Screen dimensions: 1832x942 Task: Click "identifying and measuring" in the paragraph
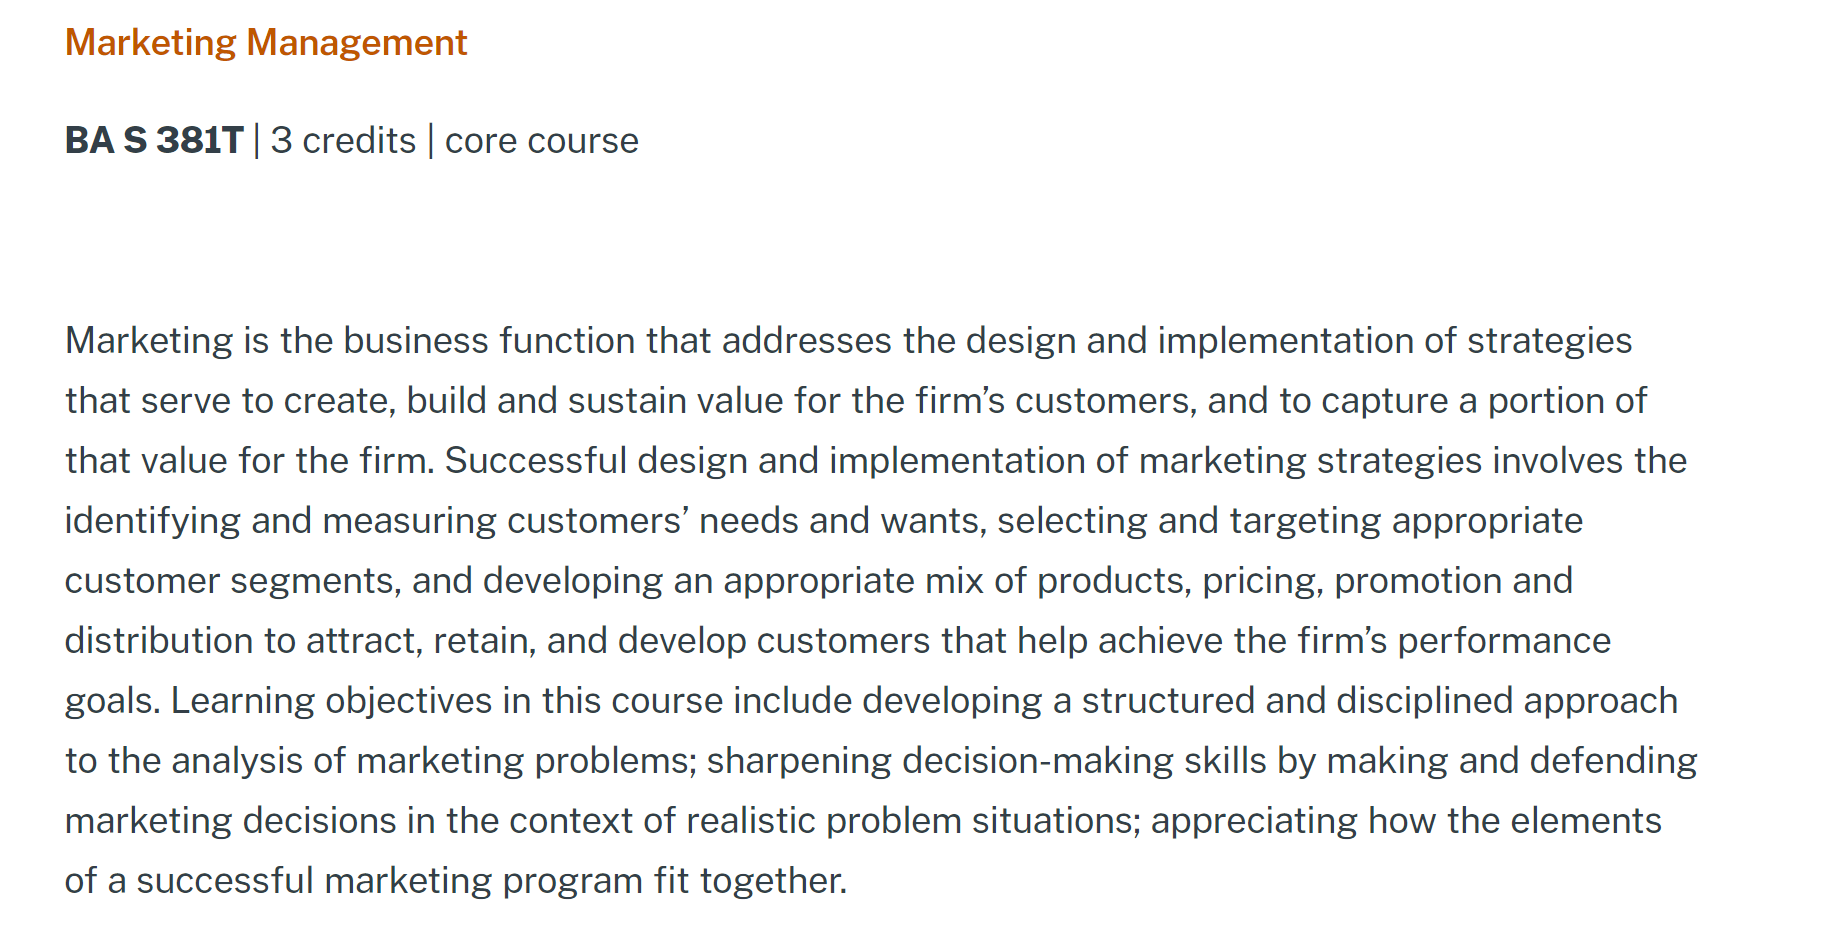click(281, 521)
